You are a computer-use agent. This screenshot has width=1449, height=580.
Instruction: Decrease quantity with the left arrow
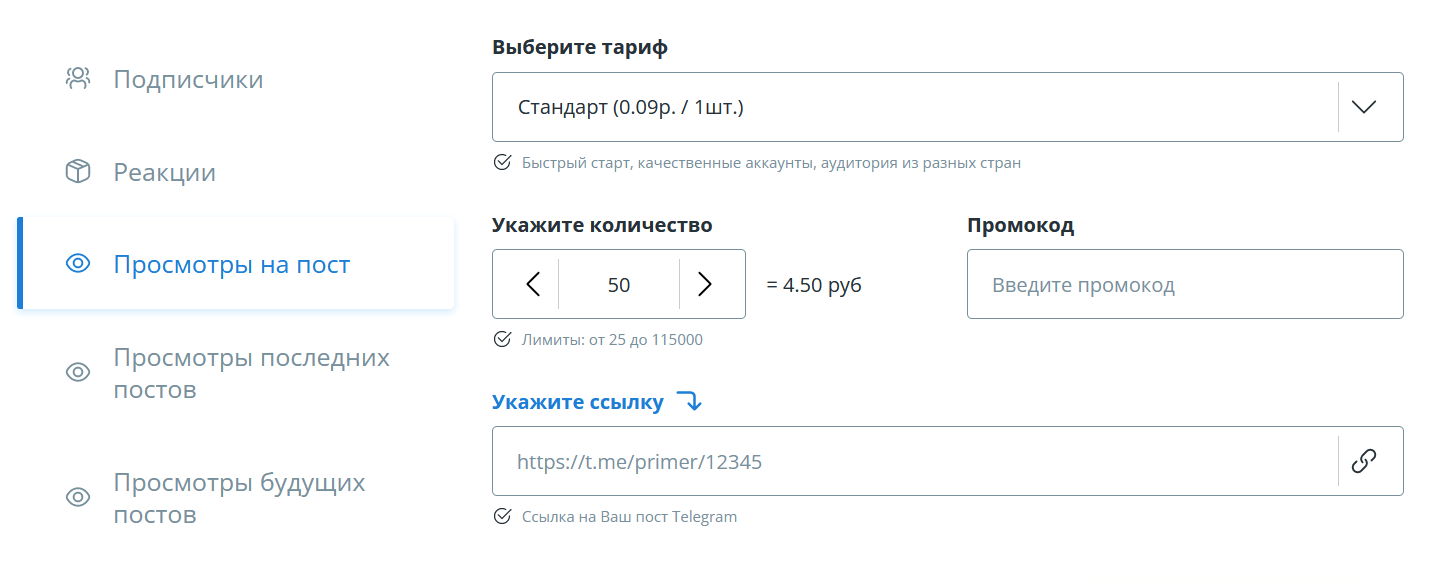click(533, 285)
